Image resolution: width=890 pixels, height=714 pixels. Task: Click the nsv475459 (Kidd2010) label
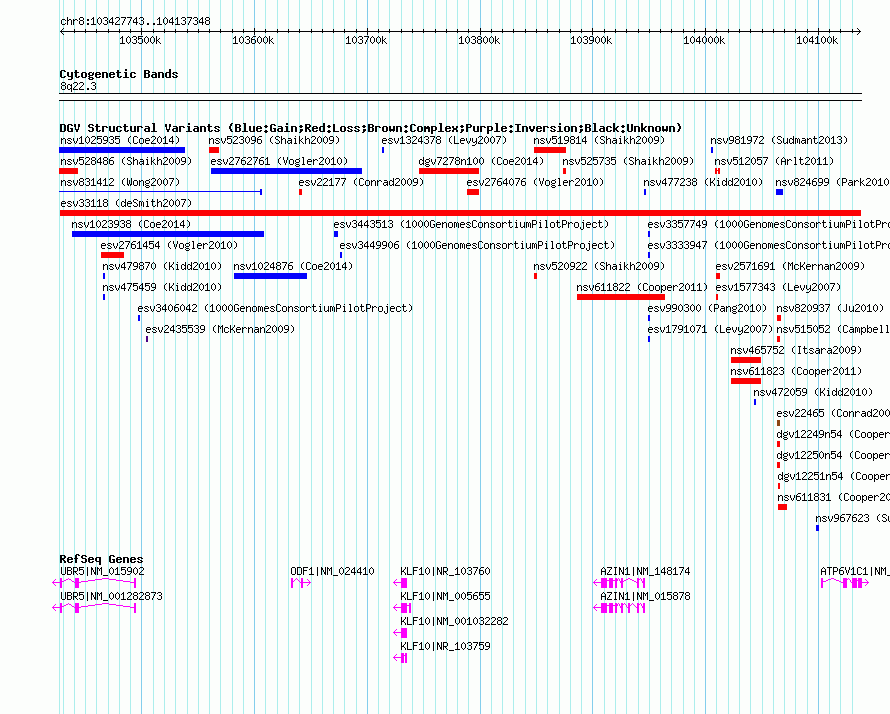point(162,287)
